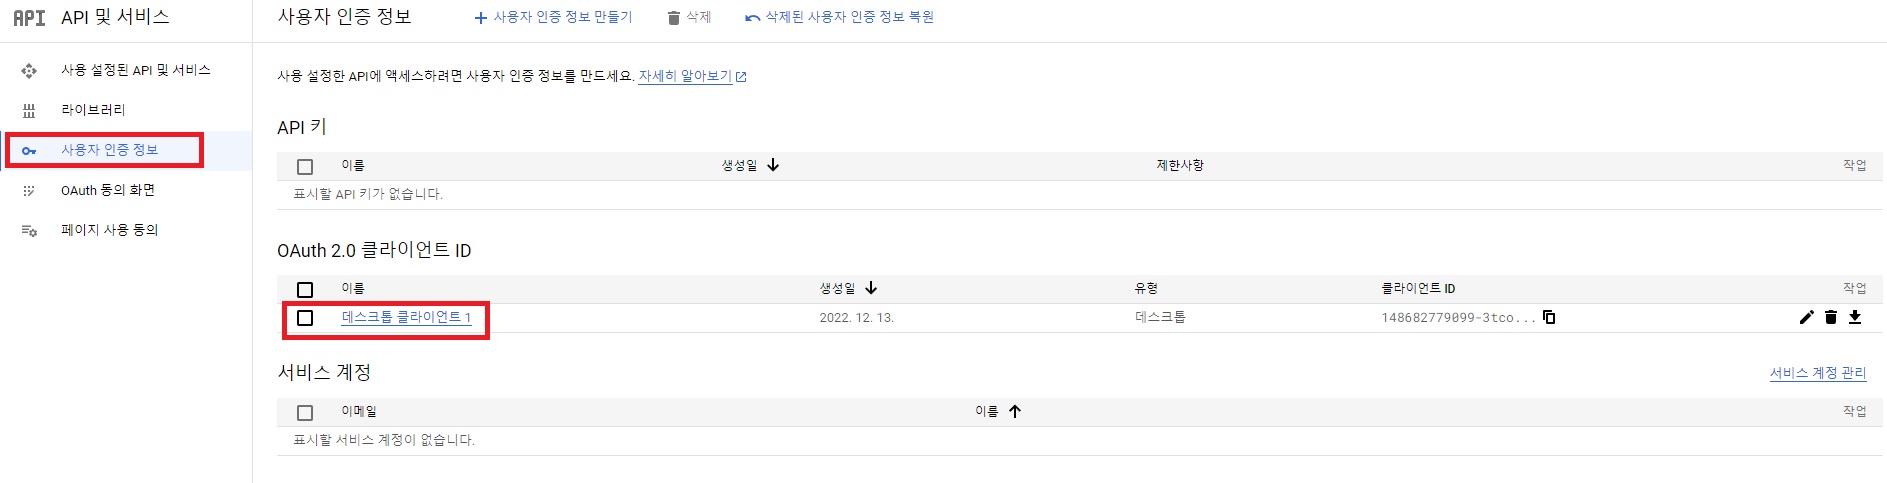Open the 자세히 알아보기 link
The height and width of the screenshot is (483, 1887).
(685, 76)
